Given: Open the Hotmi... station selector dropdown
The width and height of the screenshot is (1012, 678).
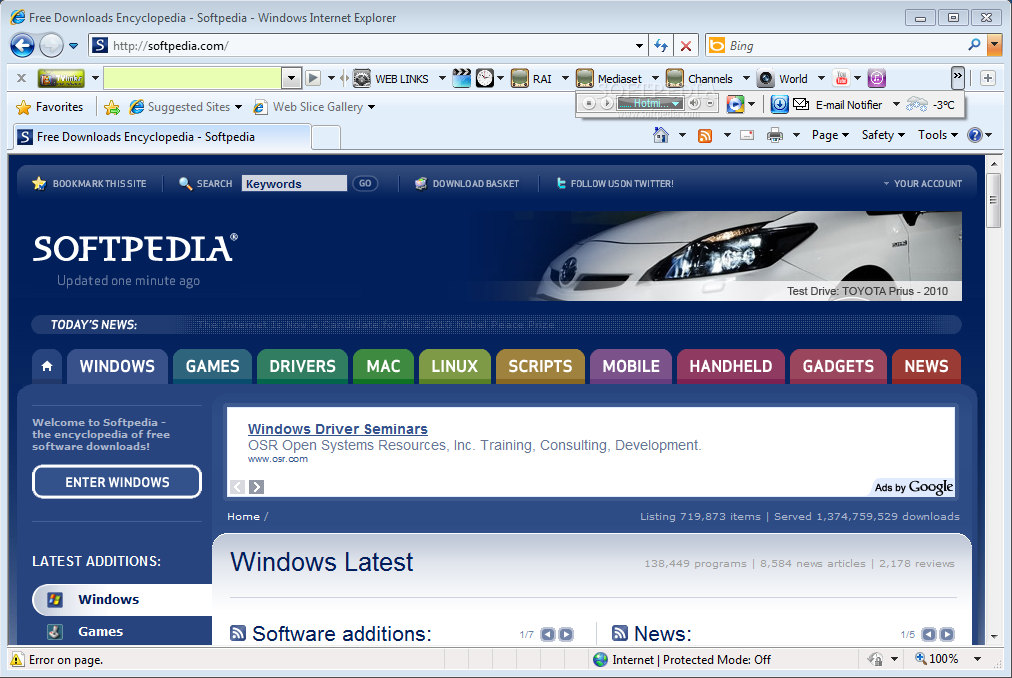Looking at the screenshot, I should tap(675, 103).
